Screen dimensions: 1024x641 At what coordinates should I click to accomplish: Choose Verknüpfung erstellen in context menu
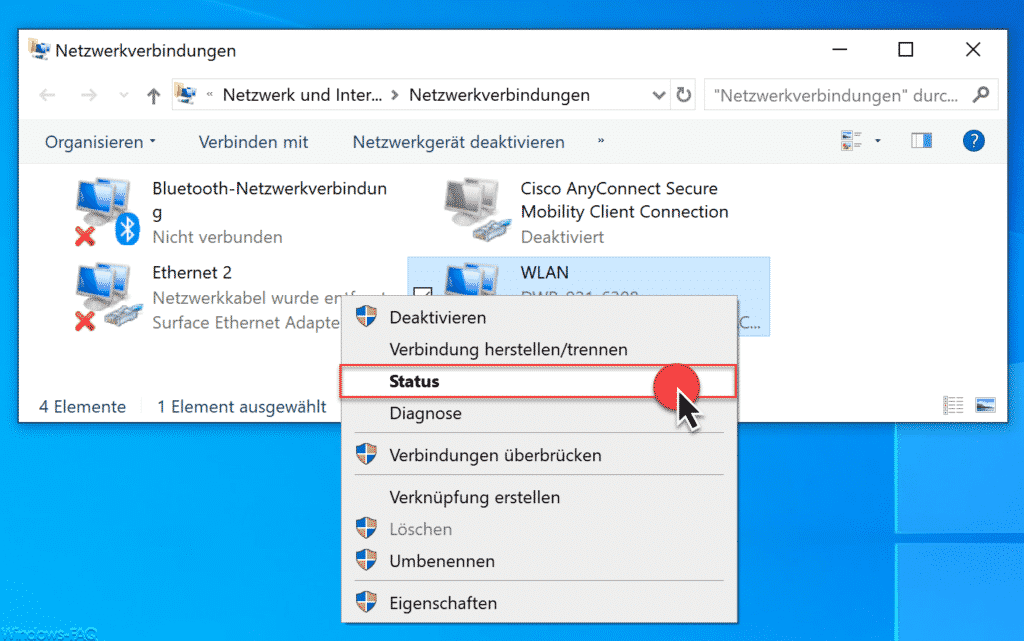[539, 497]
